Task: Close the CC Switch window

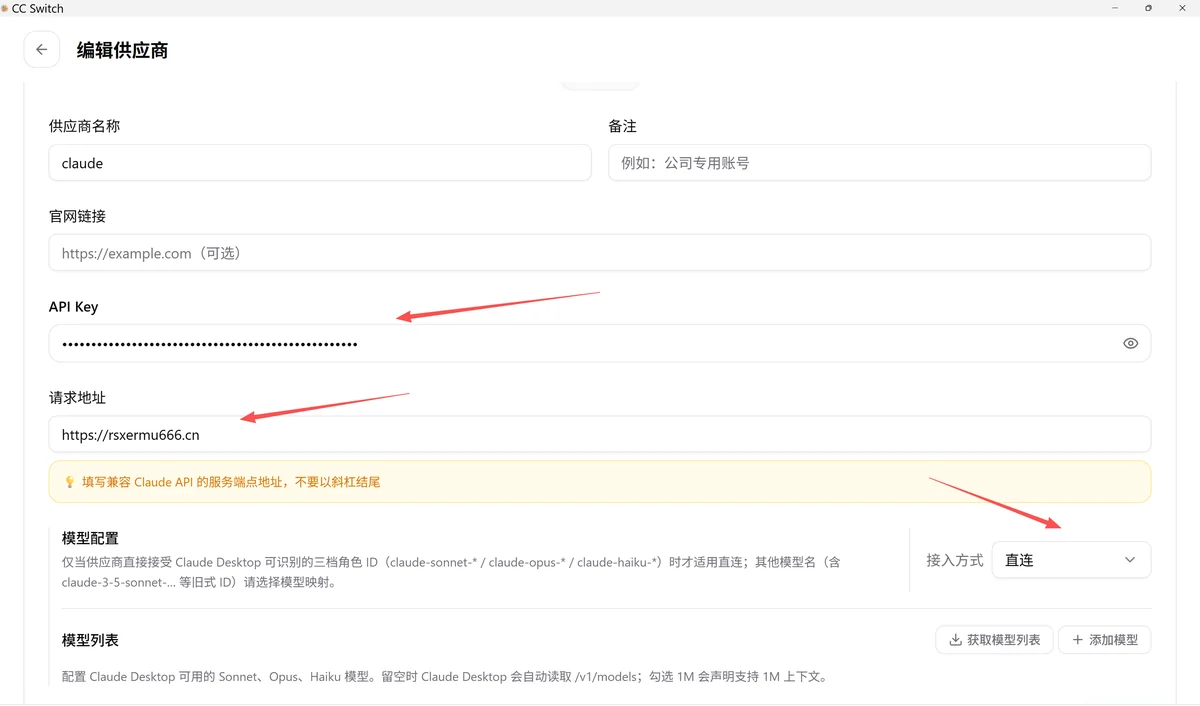Action: [x=1181, y=8]
